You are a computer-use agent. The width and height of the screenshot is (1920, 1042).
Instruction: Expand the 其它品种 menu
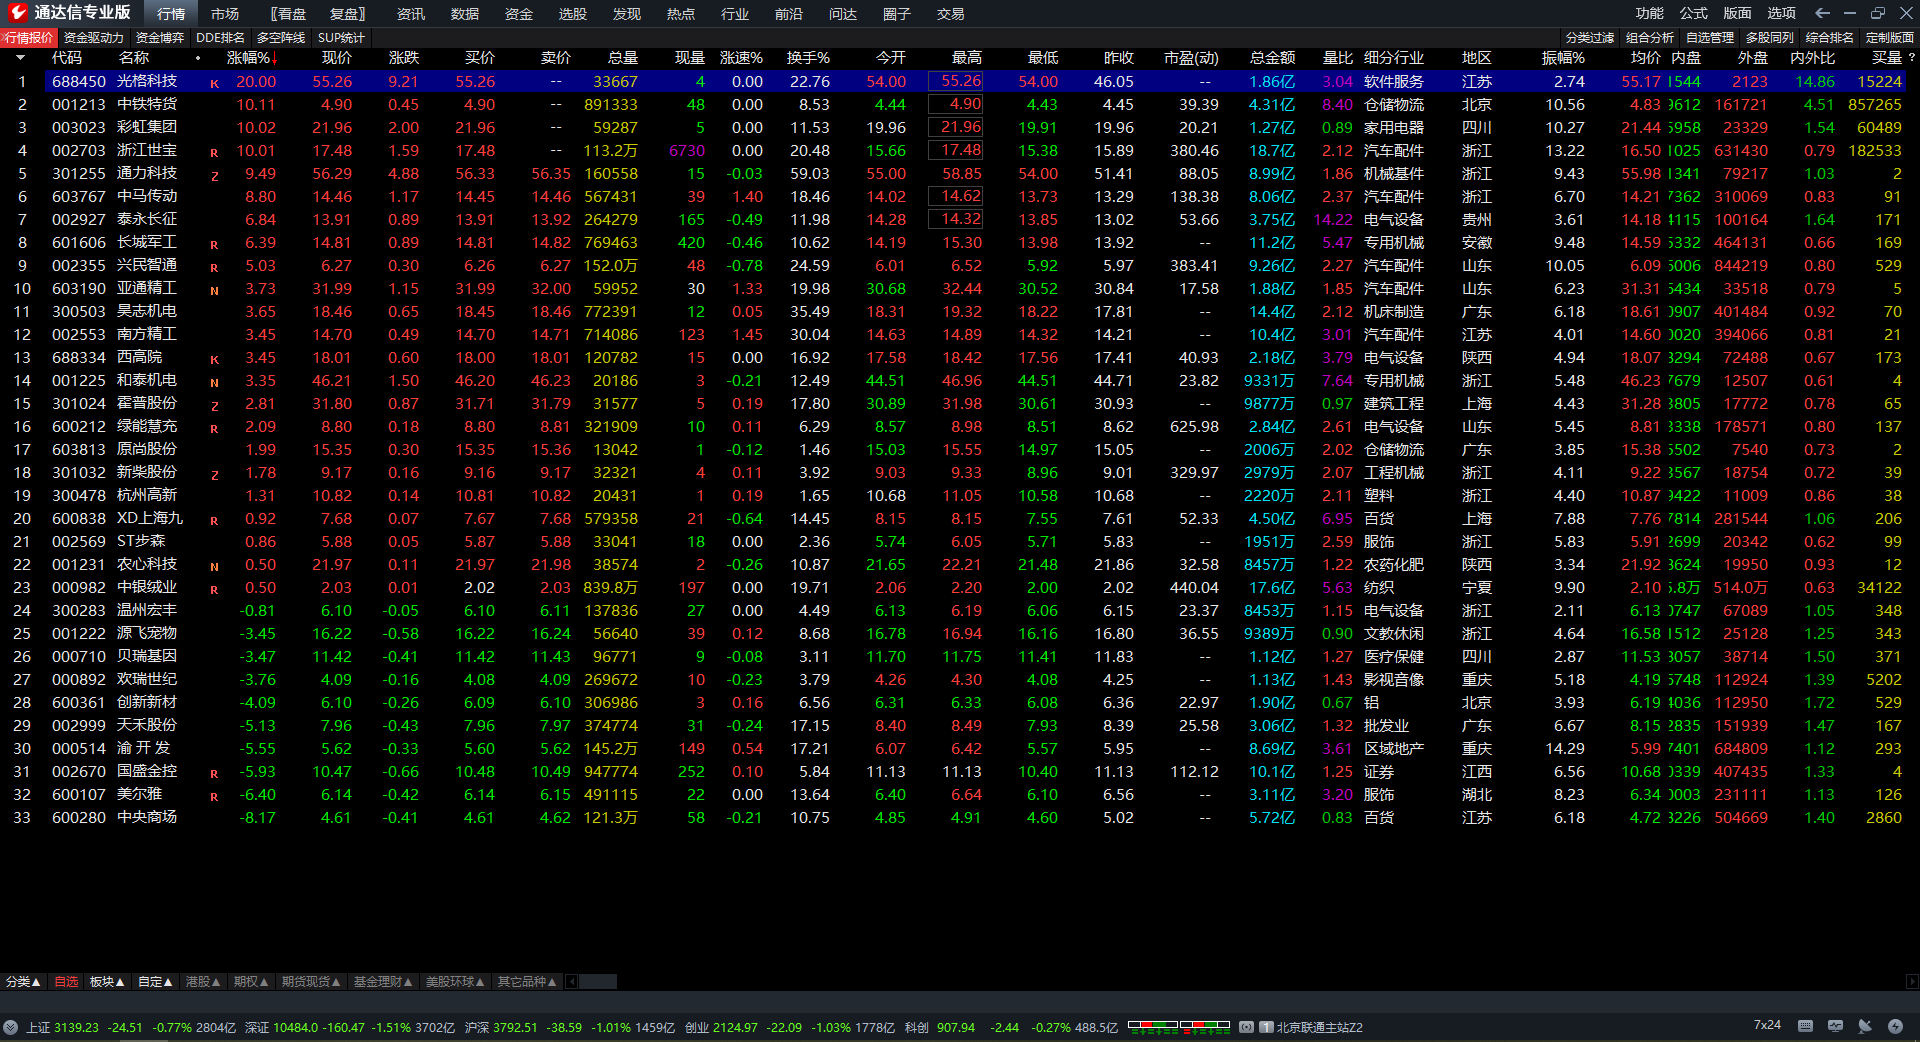click(527, 982)
